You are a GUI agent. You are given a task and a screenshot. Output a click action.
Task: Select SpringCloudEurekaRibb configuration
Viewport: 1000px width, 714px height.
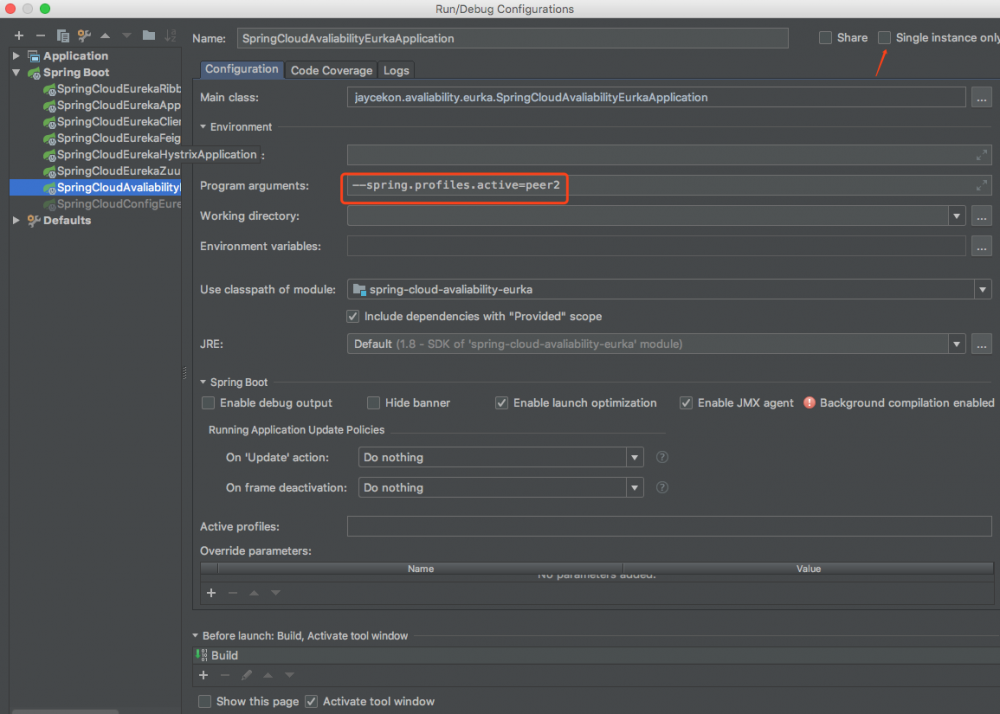[112, 89]
